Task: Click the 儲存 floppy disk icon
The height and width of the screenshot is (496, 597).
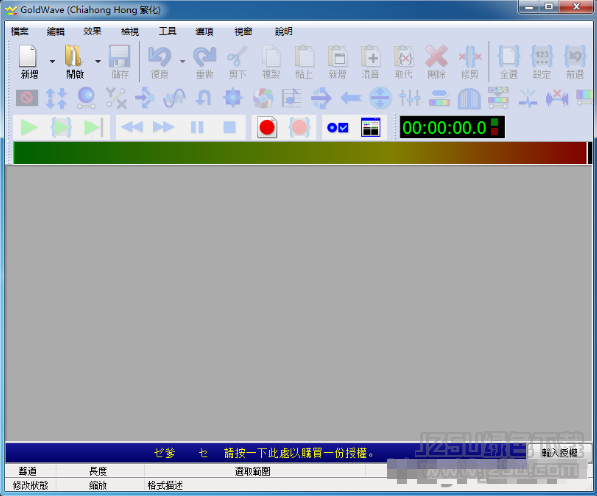Action: pos(120,56)
